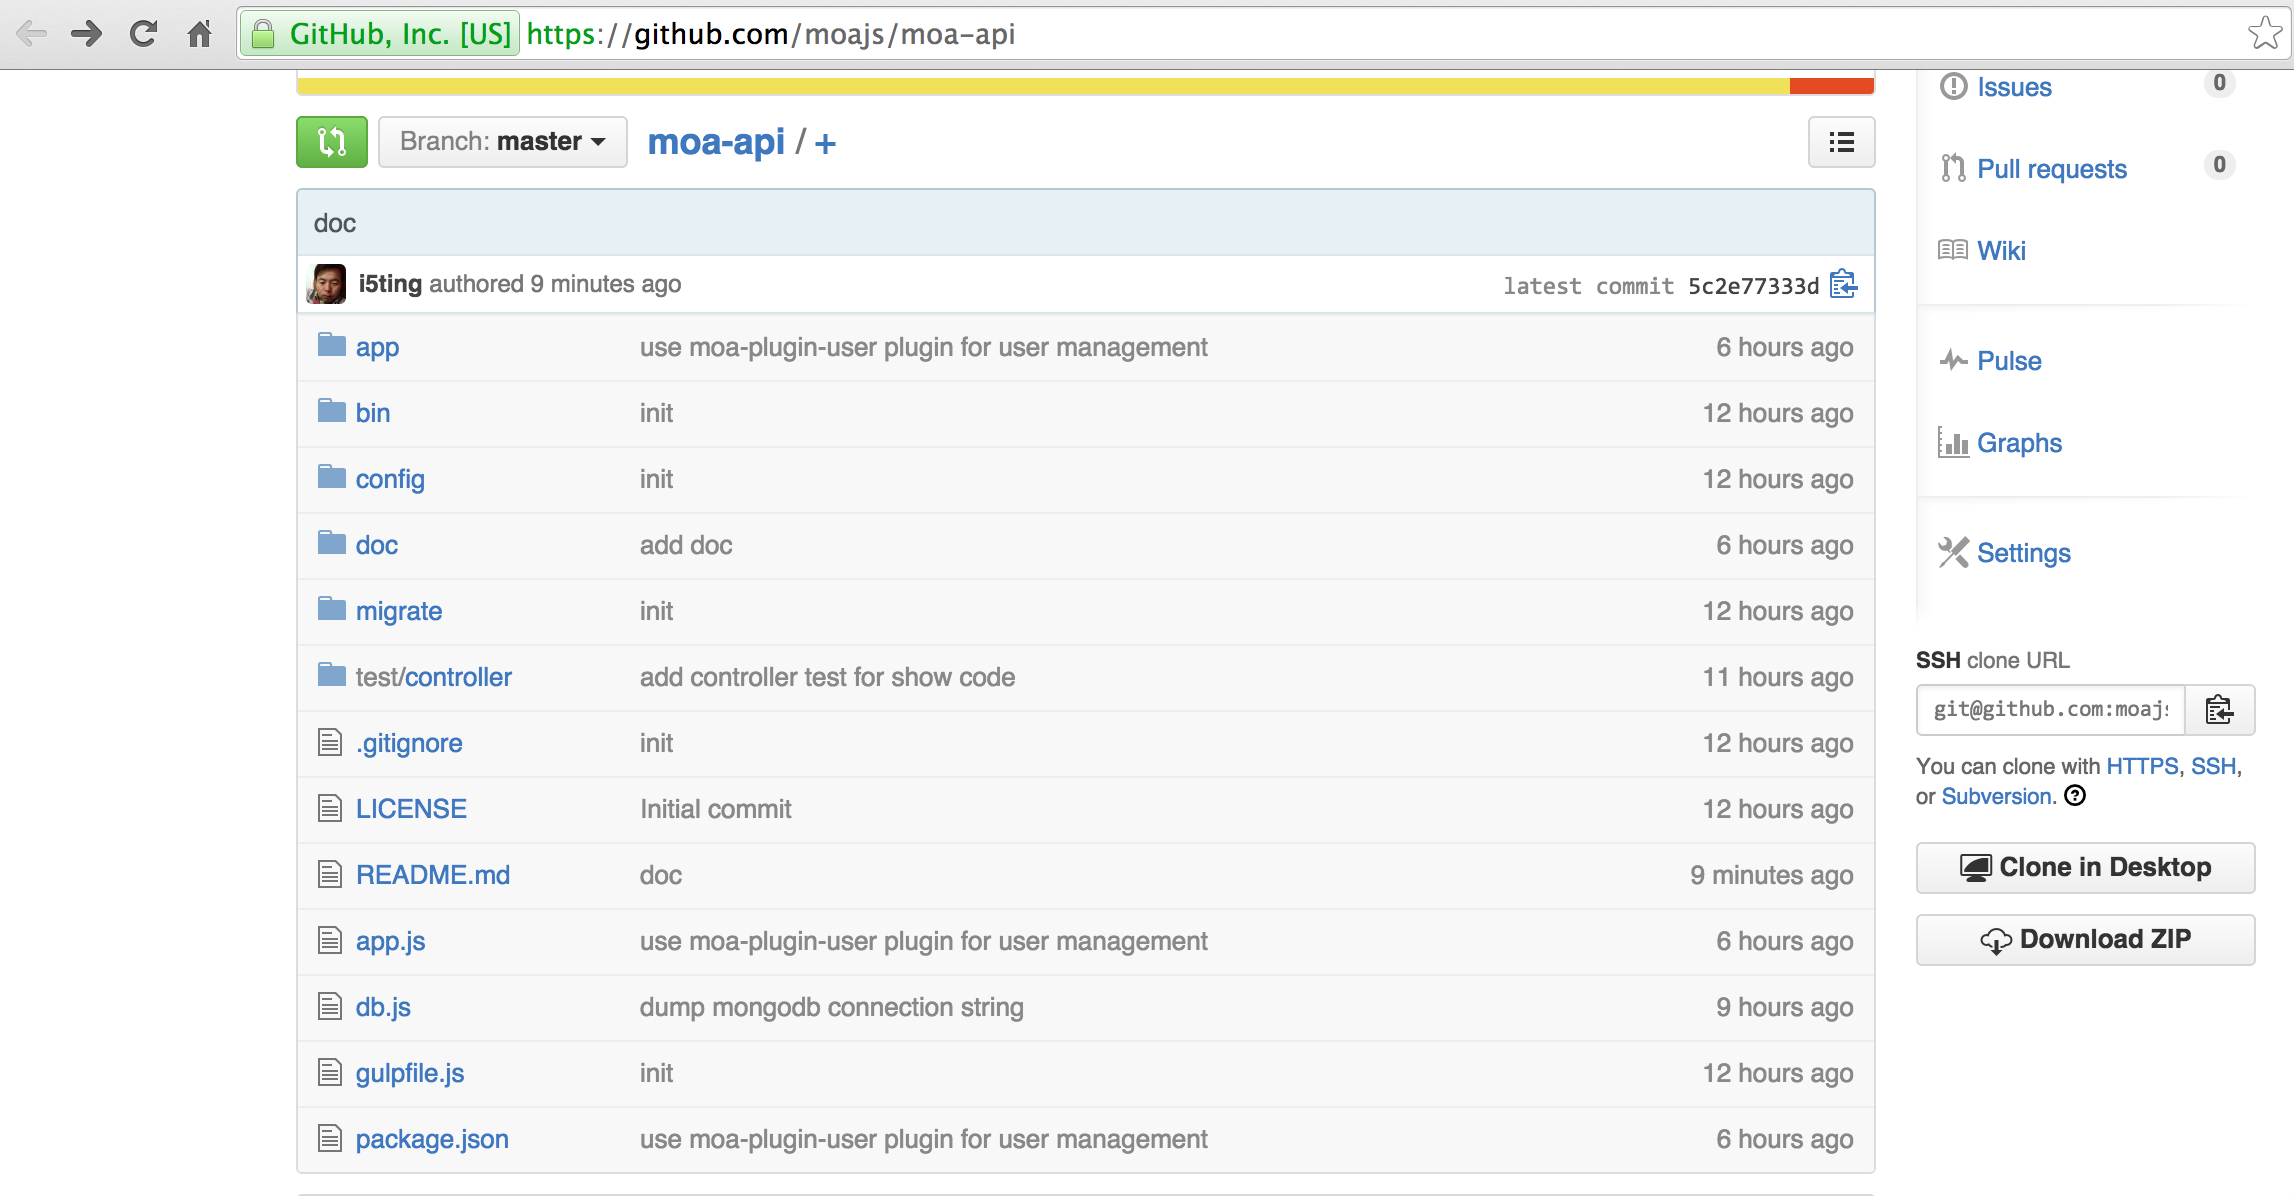Click the Graphs icon in sidebar

point(1954,442)
